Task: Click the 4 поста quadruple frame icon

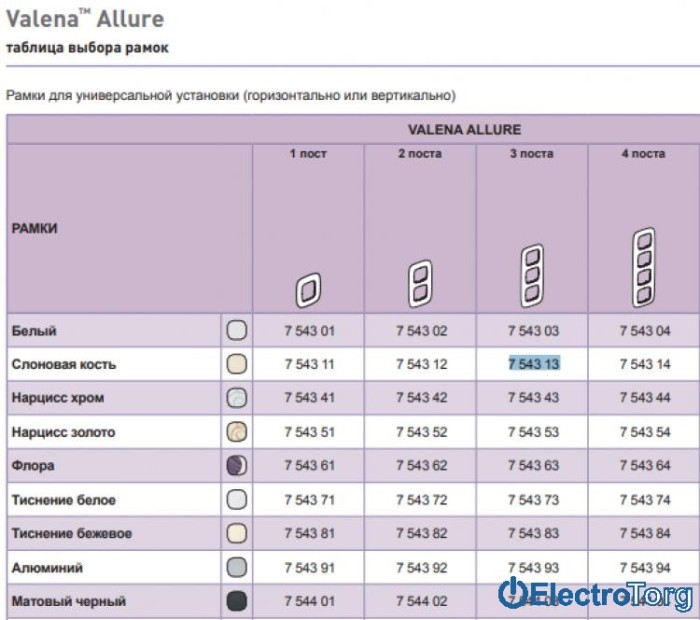Action: (644, 267)
